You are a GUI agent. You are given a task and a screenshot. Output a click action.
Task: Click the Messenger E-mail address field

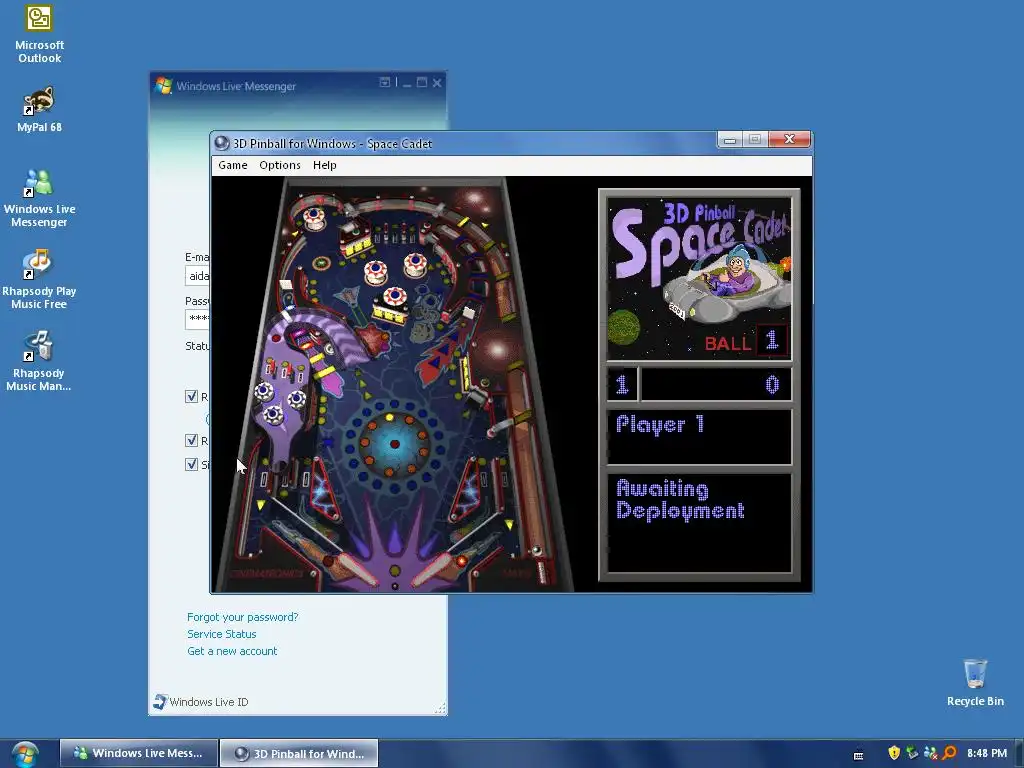point(197,276)
